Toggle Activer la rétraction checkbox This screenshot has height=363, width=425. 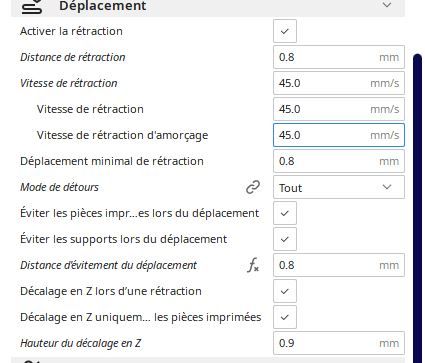(x=285, y=31)
